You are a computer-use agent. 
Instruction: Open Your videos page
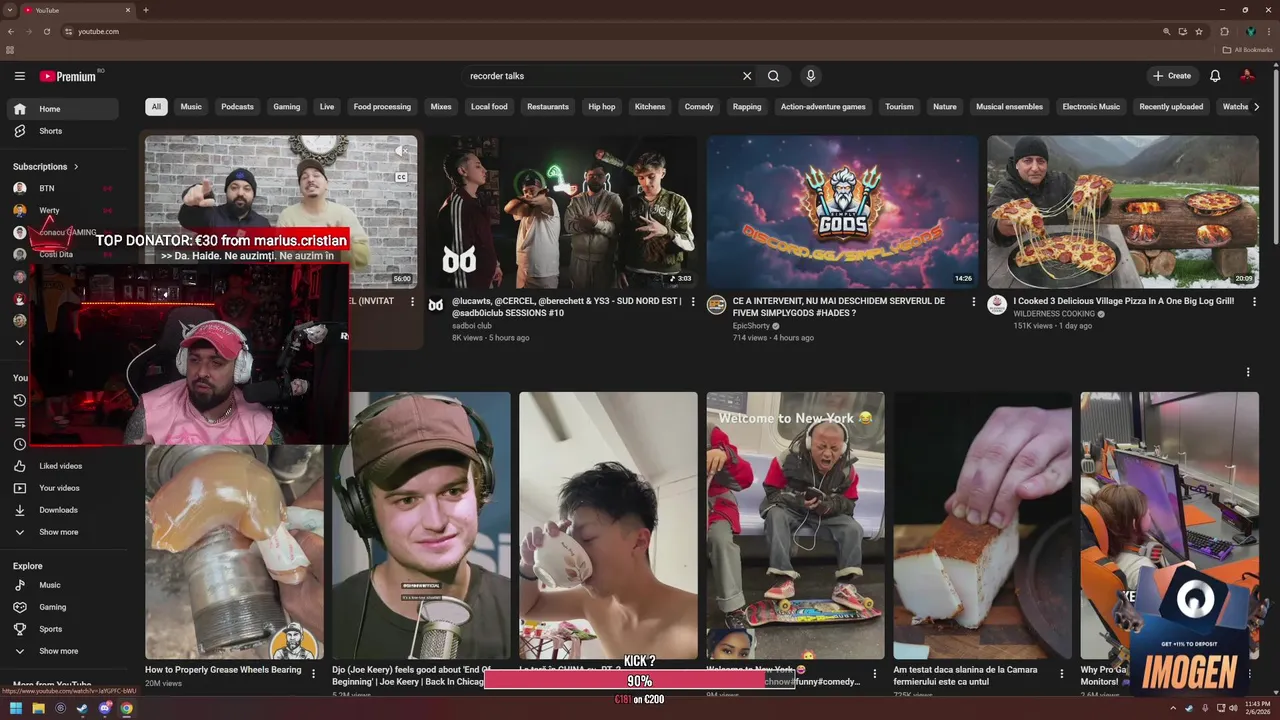point(62,488)
